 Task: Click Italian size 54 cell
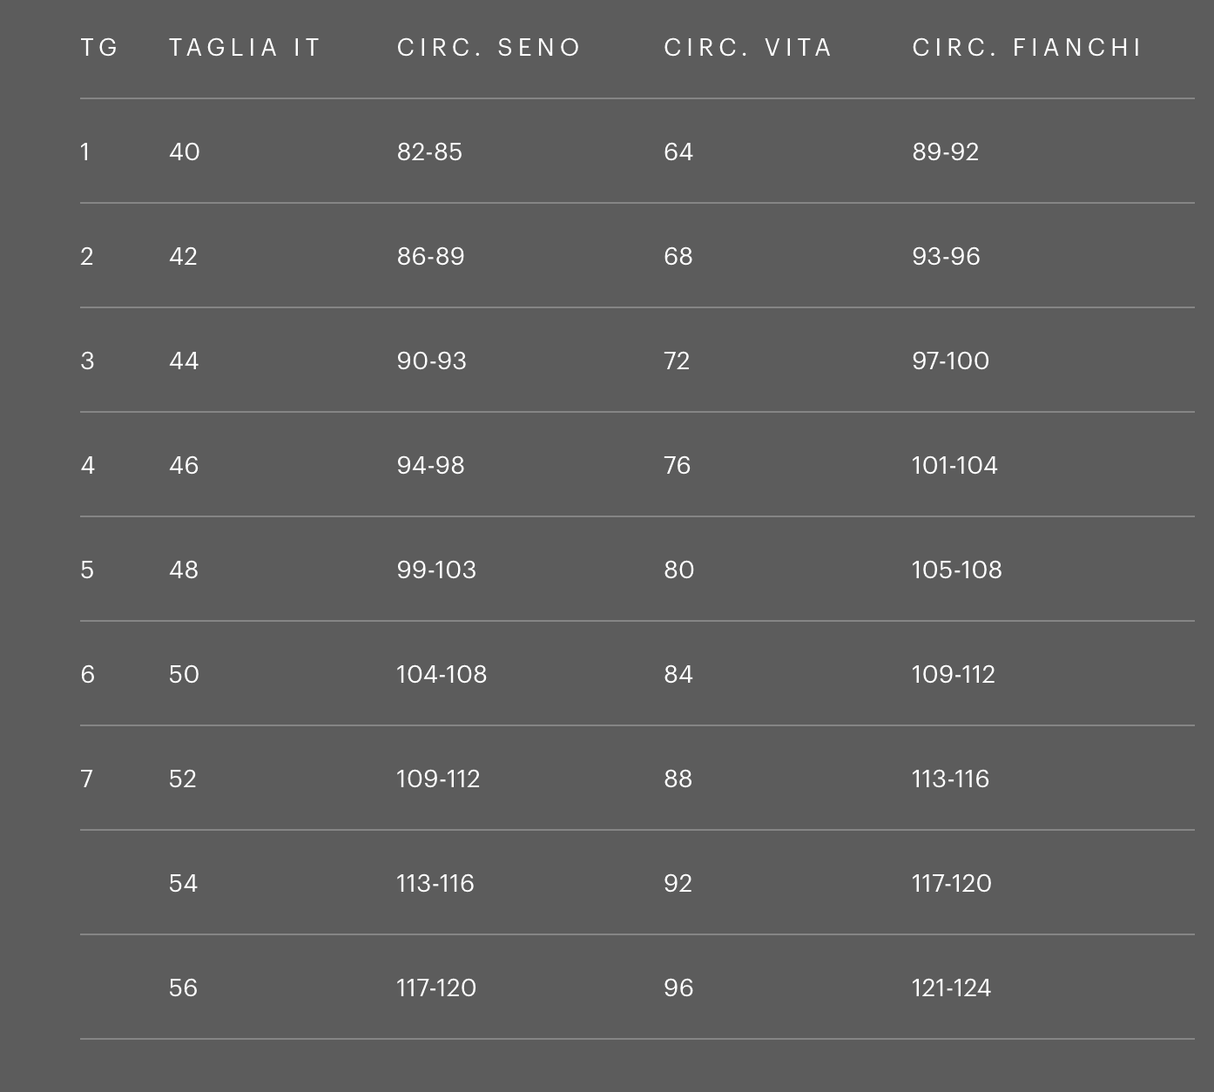[183, 884]
